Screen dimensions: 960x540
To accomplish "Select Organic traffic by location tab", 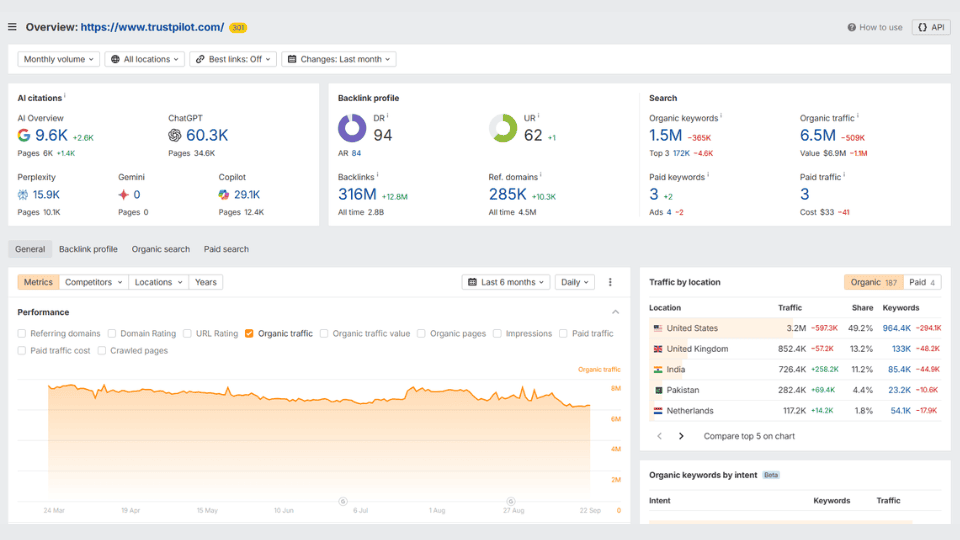I will pos(874,282).
